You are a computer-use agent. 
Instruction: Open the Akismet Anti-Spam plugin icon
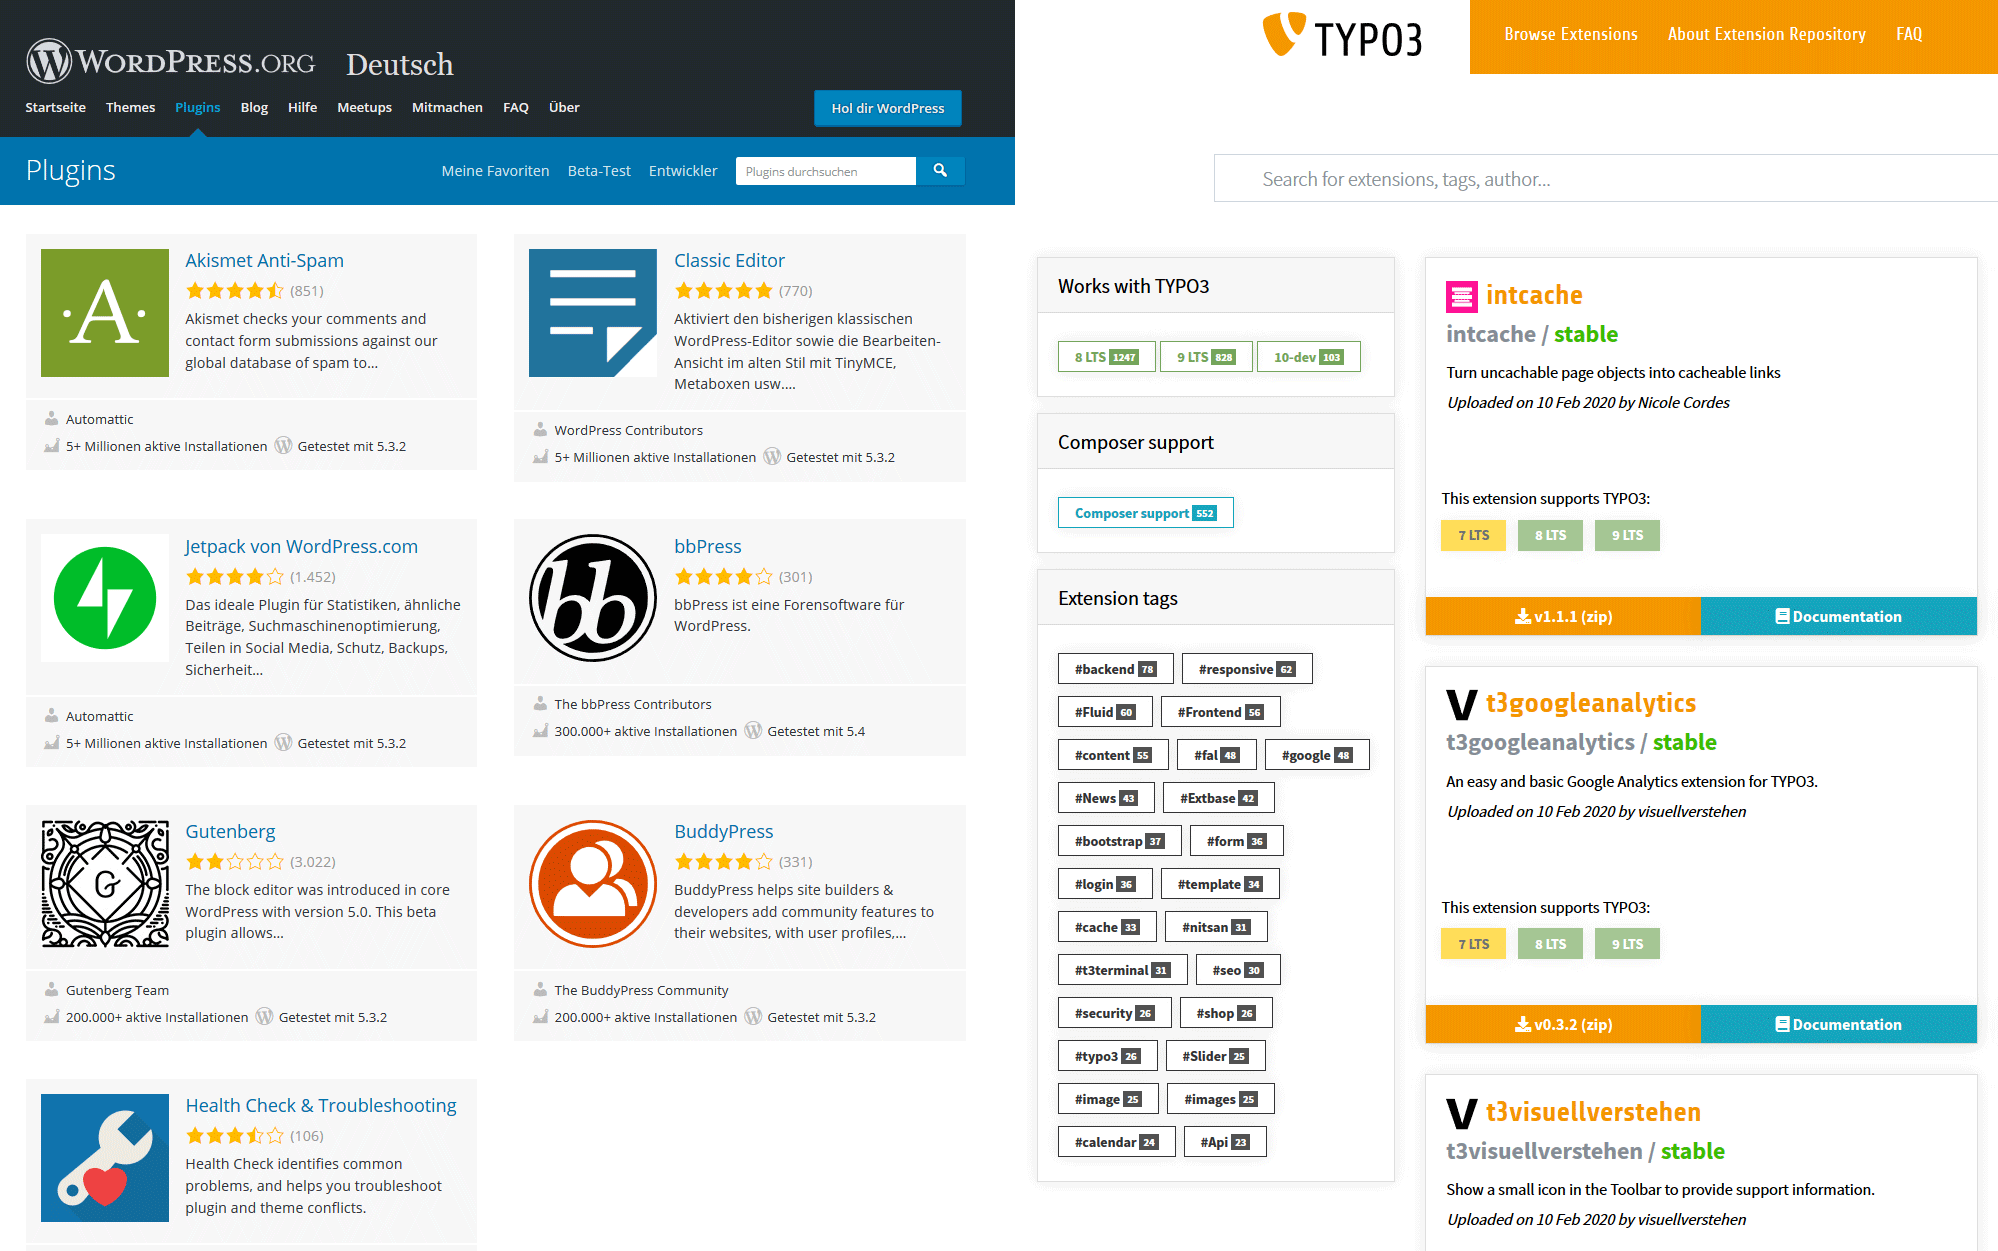[104, 313]
